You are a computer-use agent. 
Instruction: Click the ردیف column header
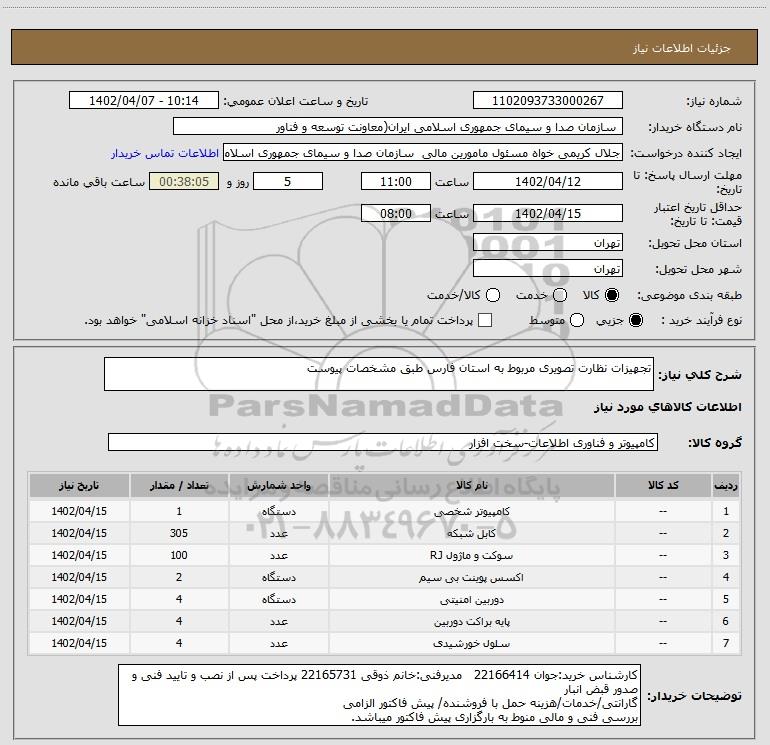(726, 485)
